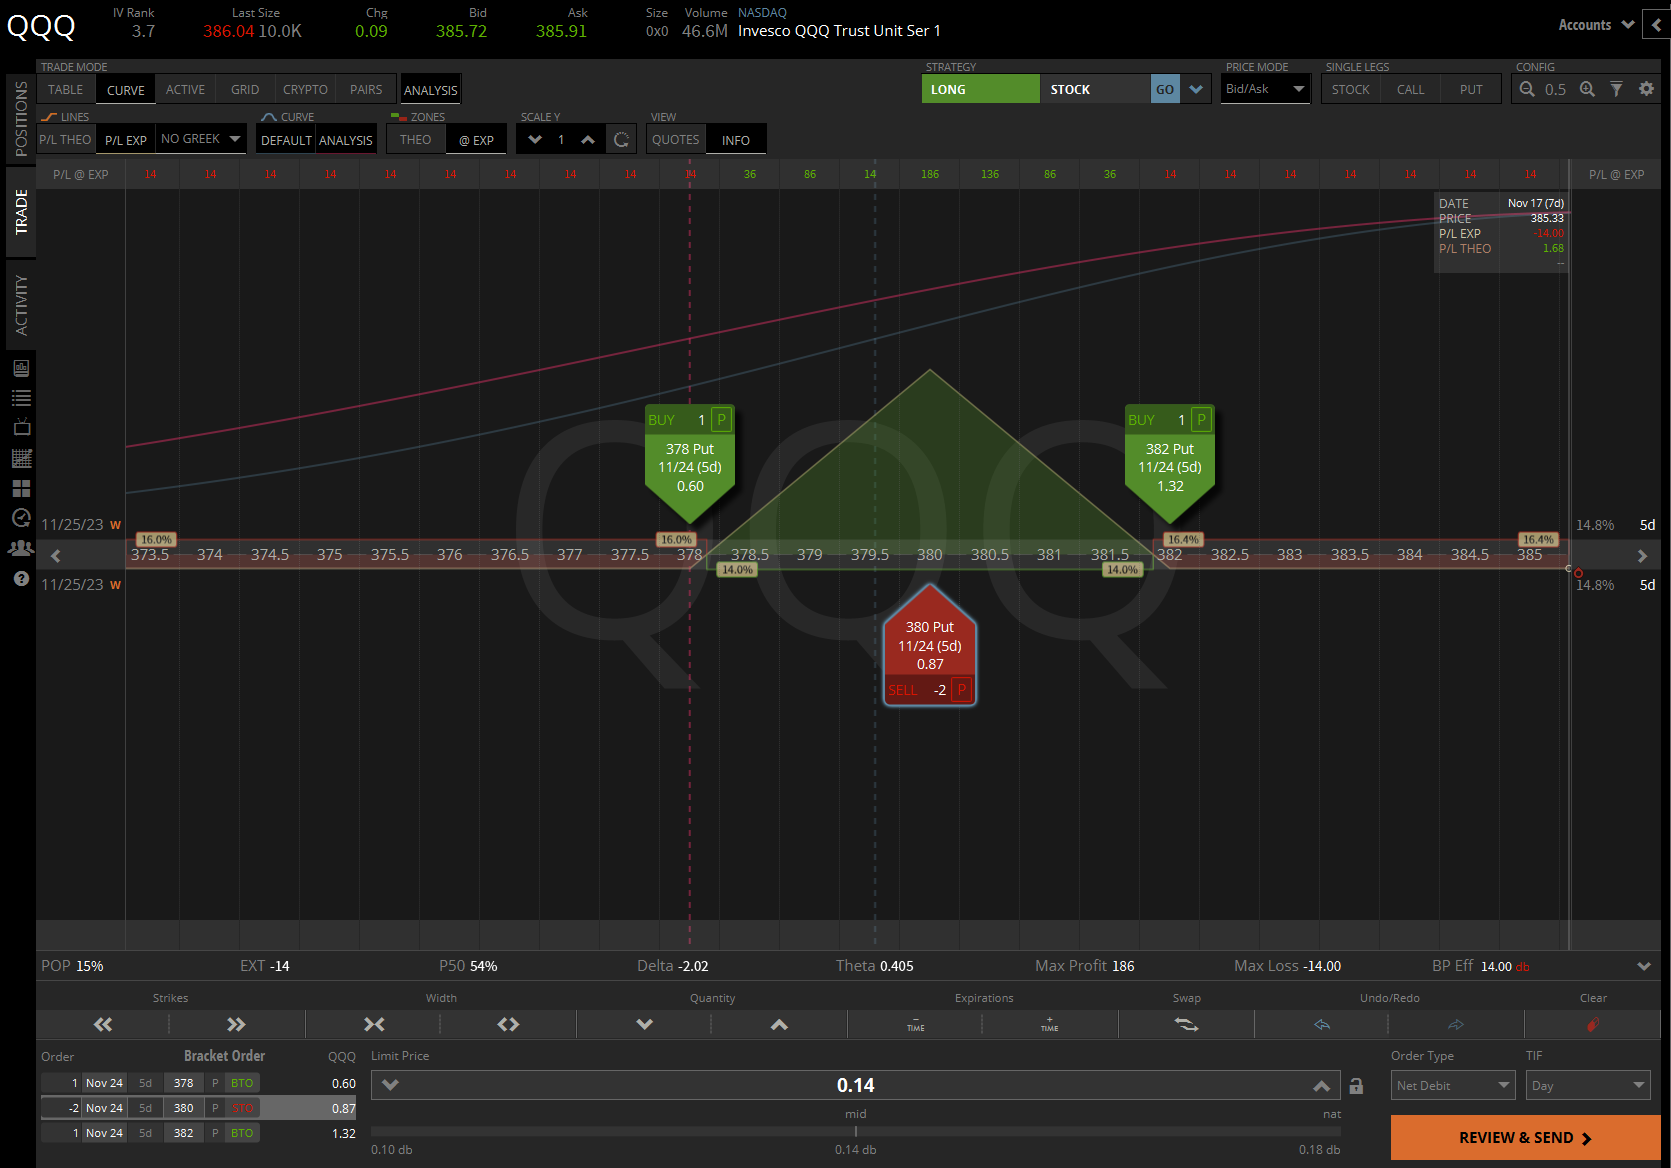Toggle P/L THEO line

tap(65, 140)
